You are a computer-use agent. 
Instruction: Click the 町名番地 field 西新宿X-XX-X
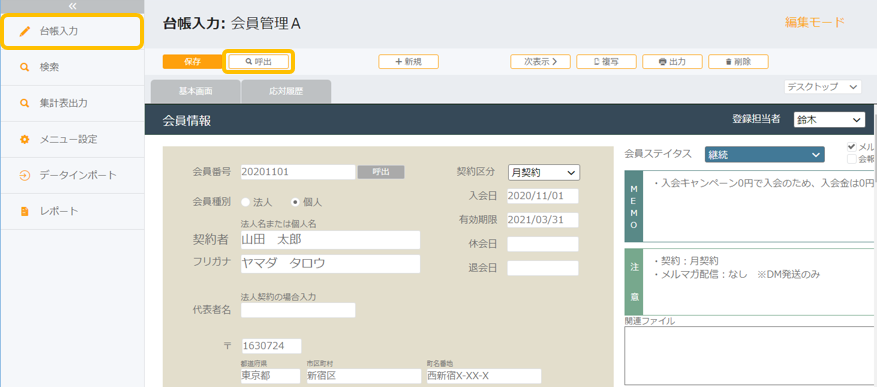[484, 376]
